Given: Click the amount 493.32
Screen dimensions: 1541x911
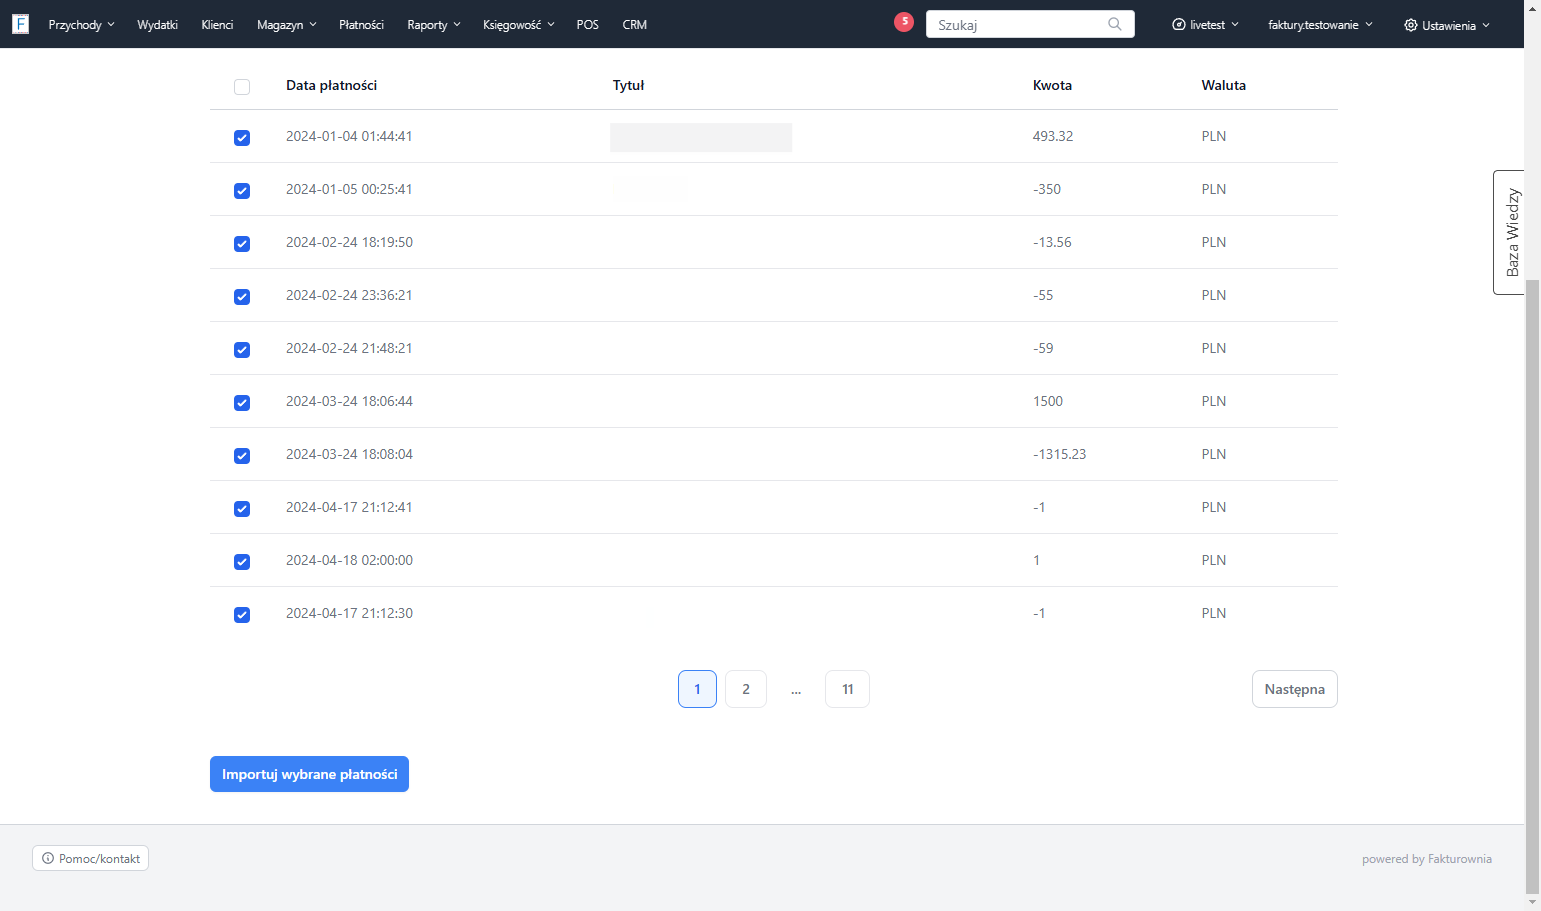Looking at the screenshot, I should (1053, 136).
